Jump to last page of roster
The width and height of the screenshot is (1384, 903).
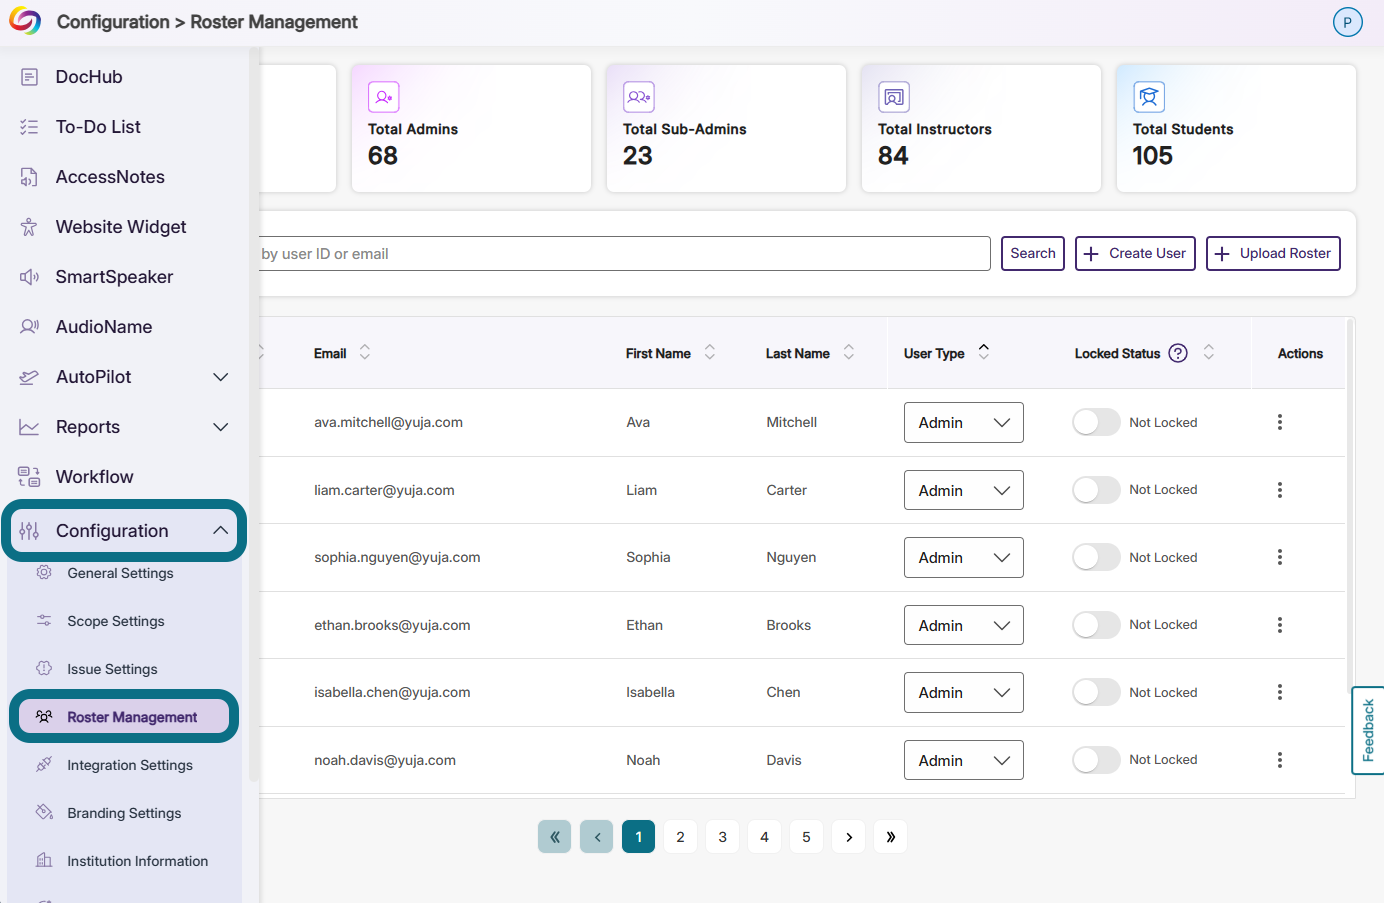click(x=890, y=837)
